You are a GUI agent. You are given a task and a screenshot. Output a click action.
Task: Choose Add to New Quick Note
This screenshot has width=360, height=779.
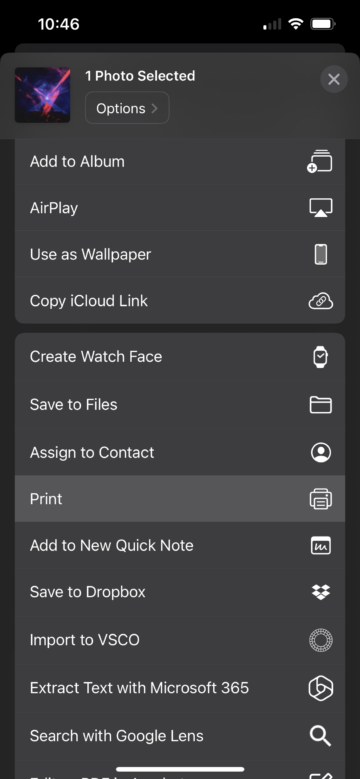point(180,545)
